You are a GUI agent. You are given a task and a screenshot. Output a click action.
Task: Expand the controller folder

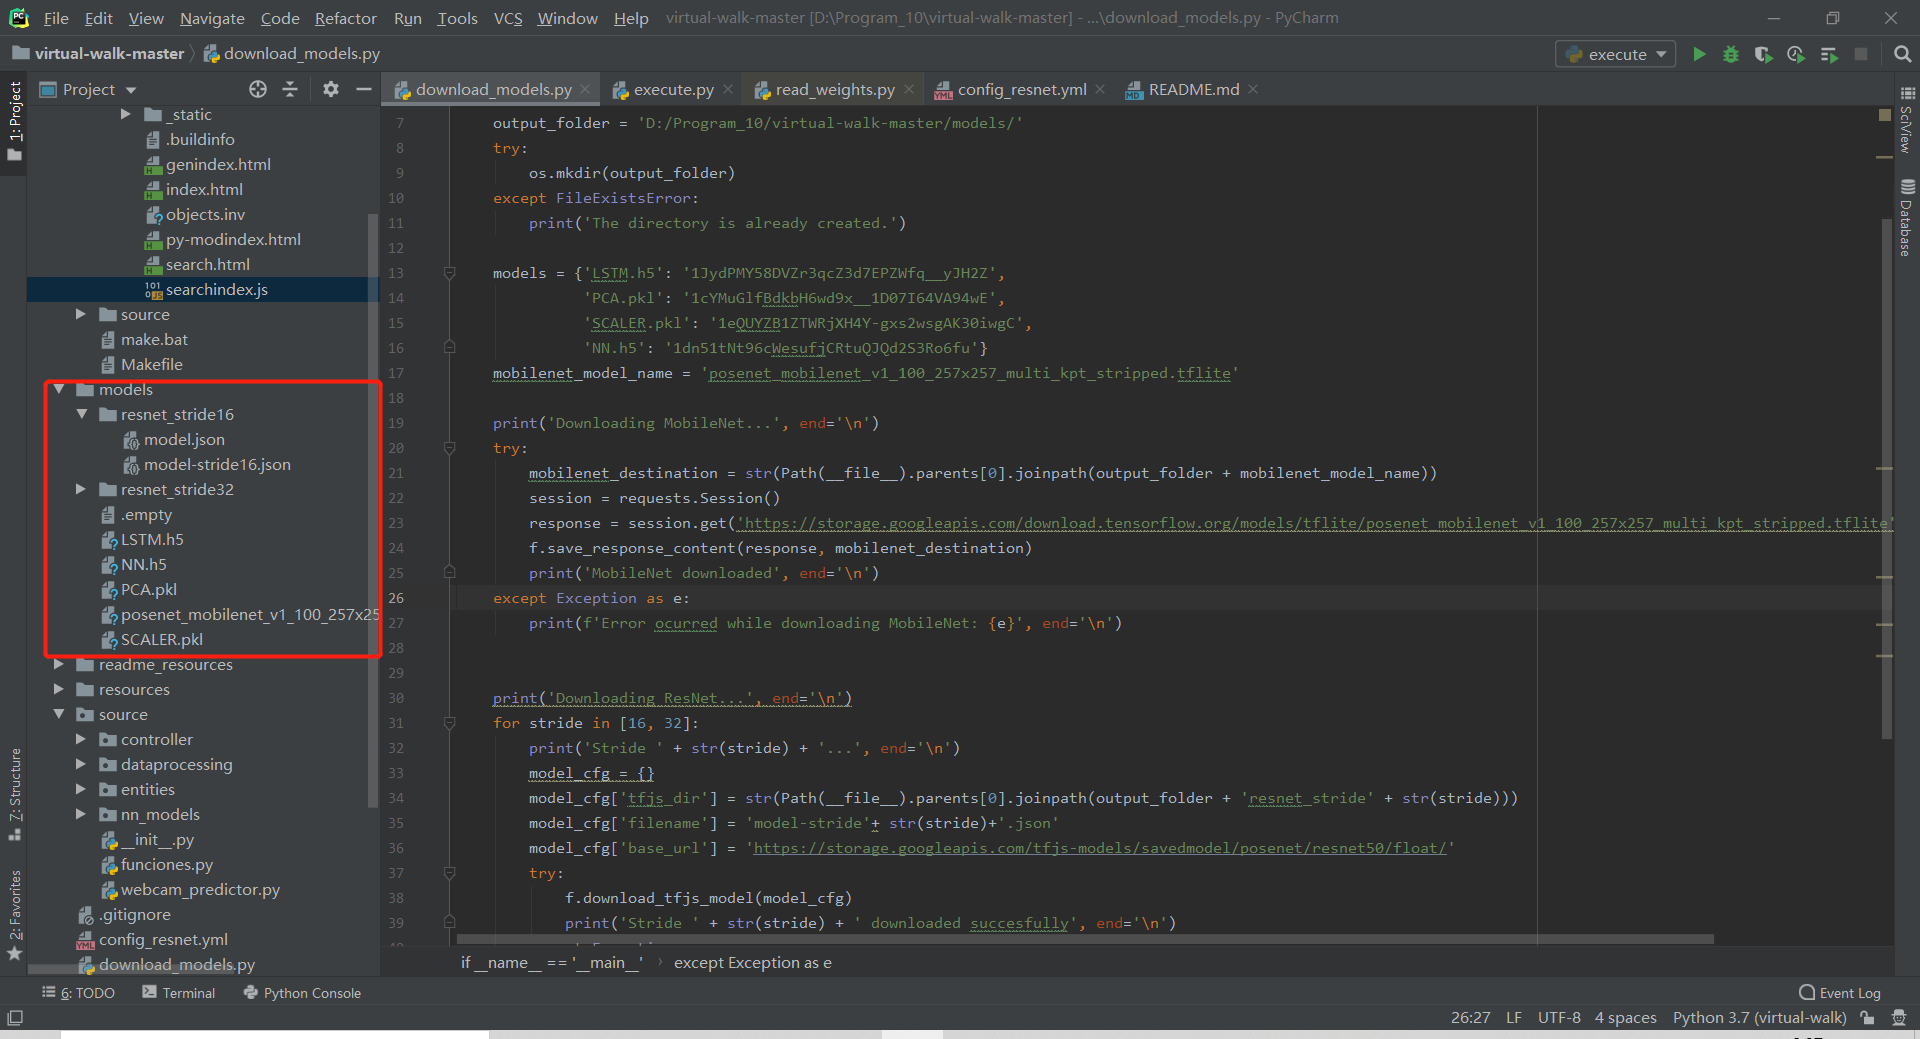click(81, 739)
